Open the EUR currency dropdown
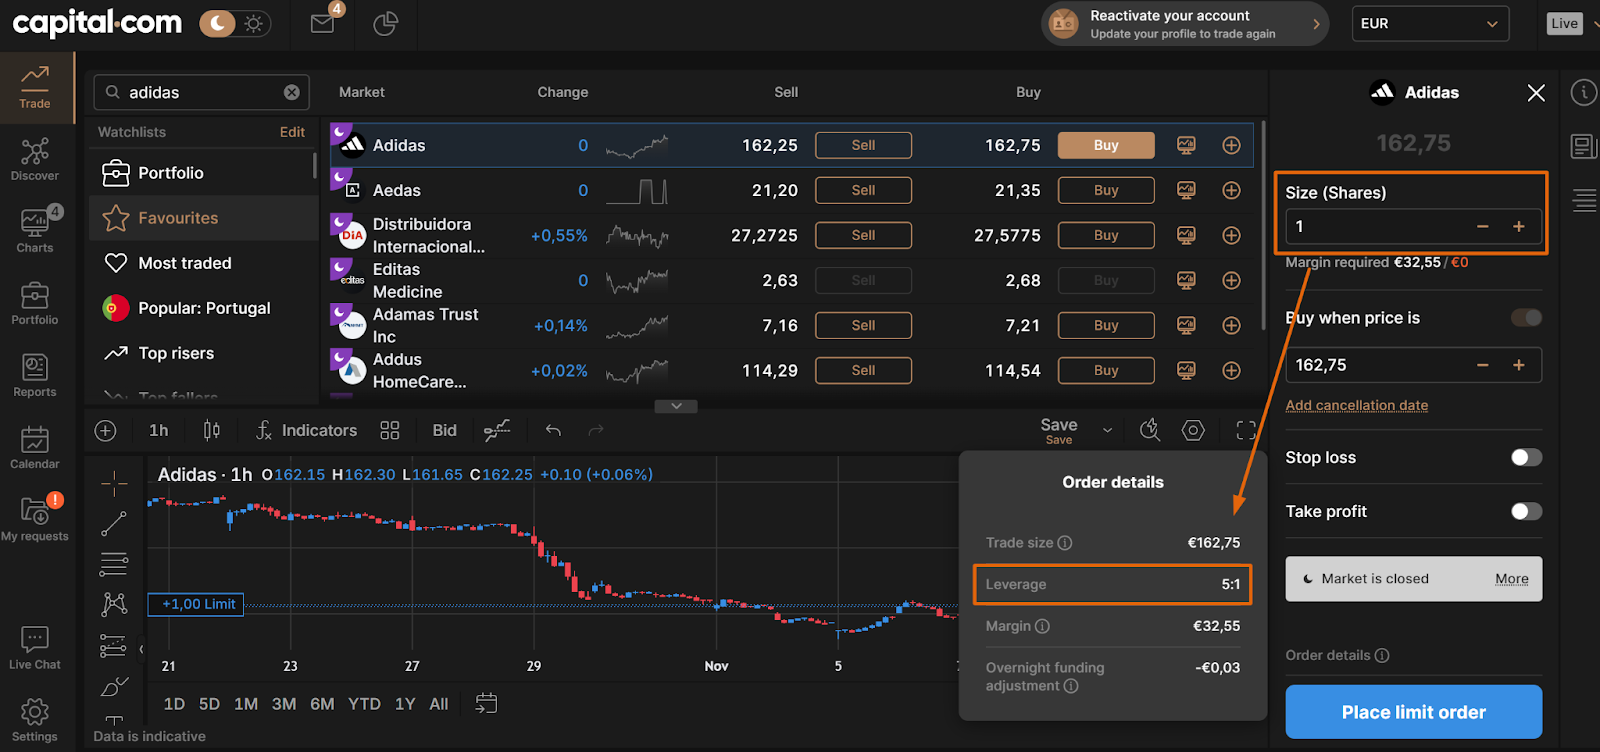1600x752 pixels. 1430,23
